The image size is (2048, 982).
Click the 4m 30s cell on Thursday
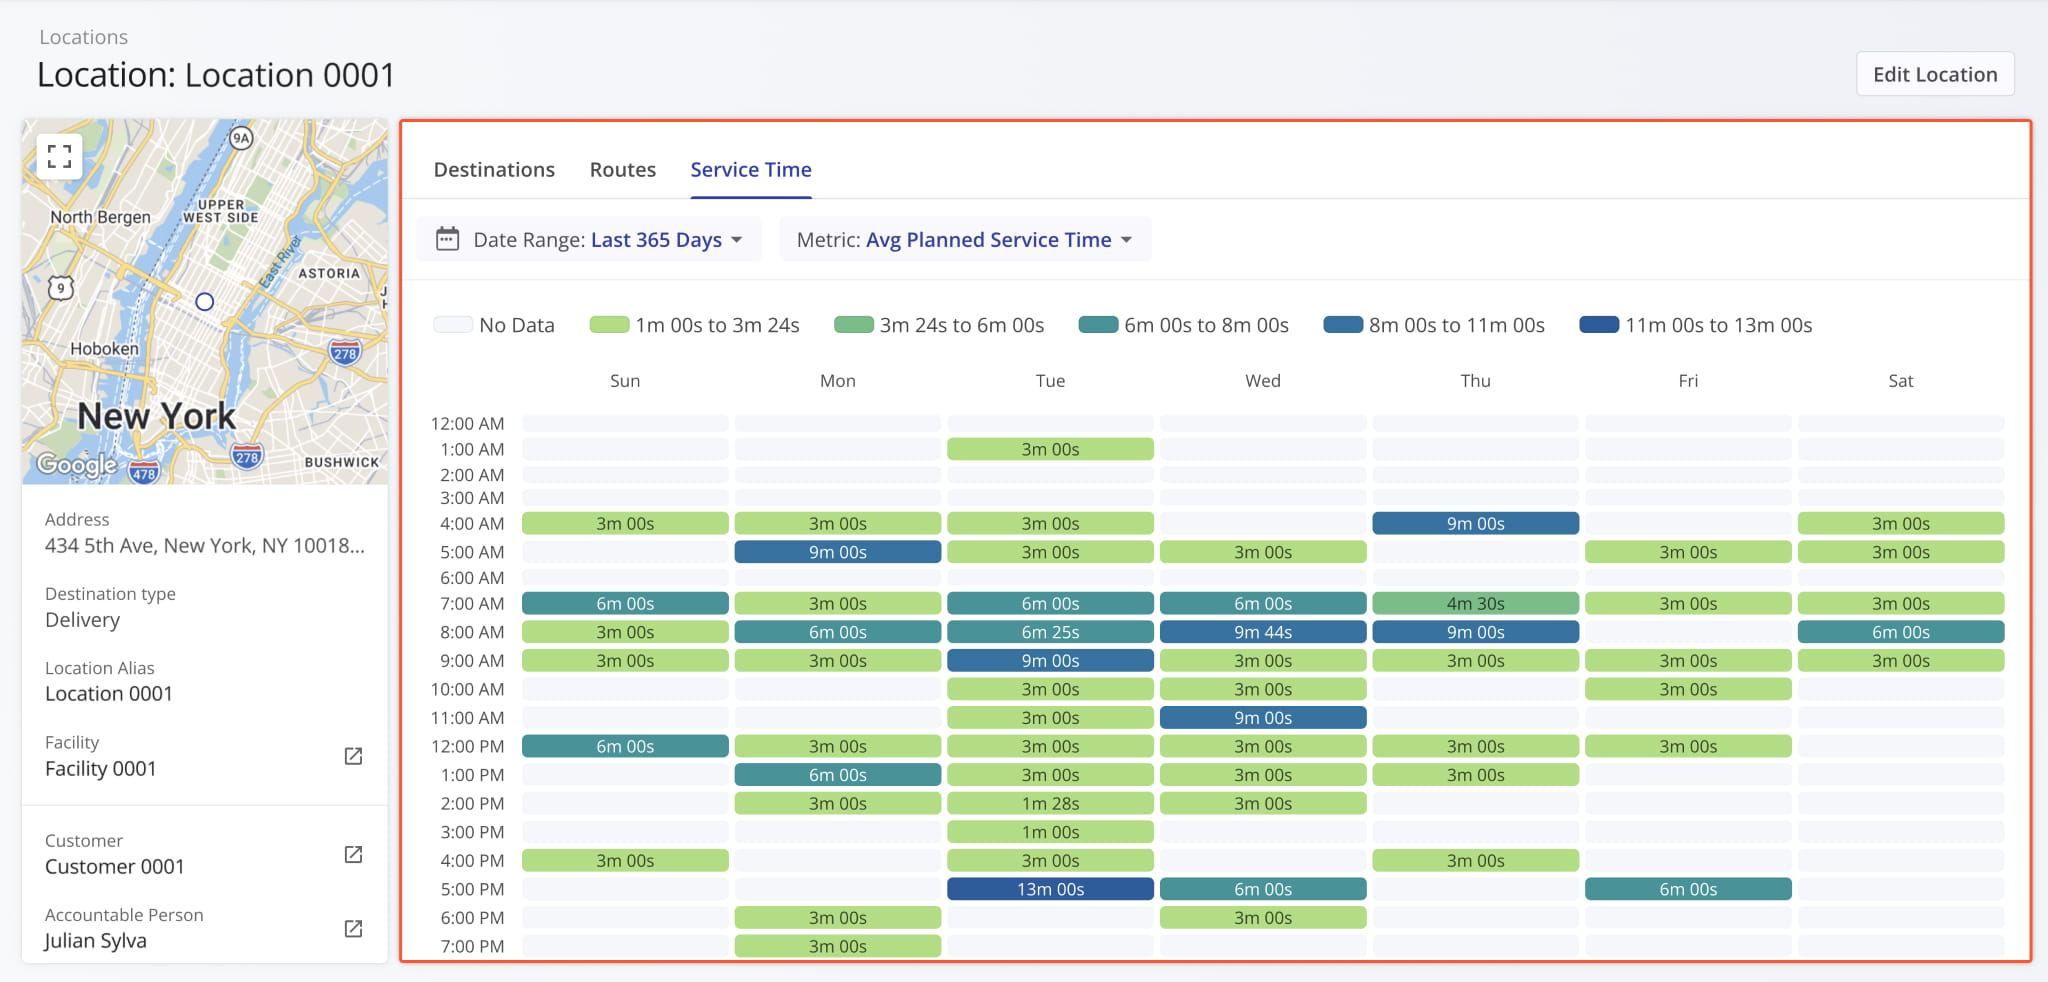coord(1475,604)
